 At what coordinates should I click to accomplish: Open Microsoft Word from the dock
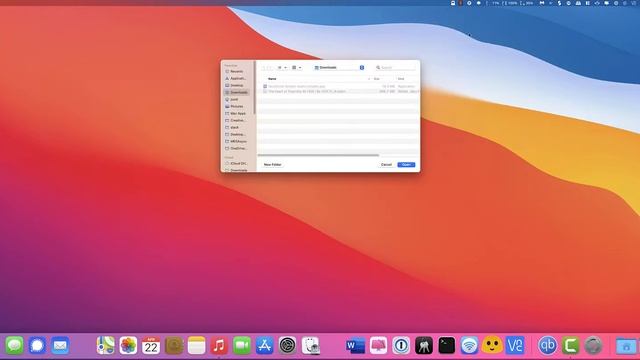tap(356, 346)
